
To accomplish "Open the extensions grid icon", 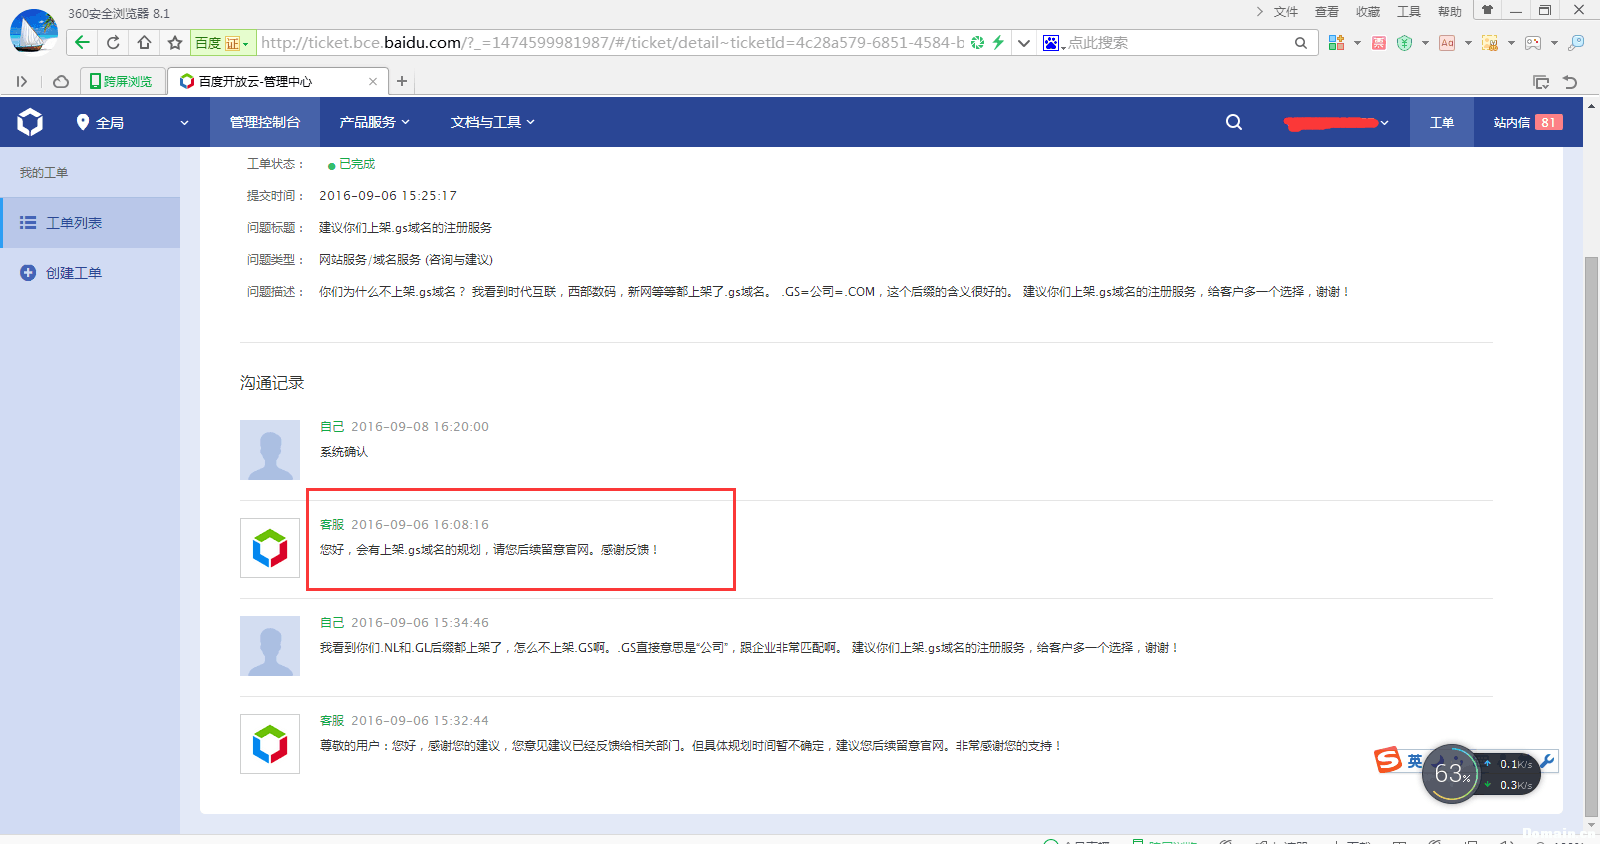I will (1336, 43).
